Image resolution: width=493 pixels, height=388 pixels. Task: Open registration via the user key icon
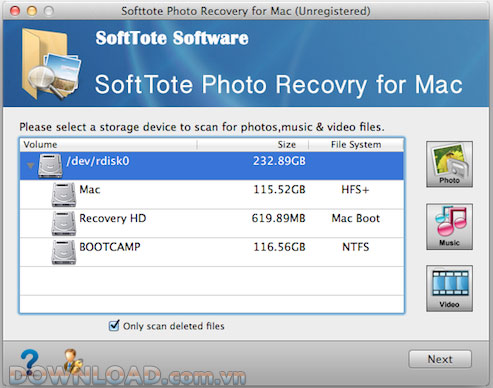tap(73, 361)
